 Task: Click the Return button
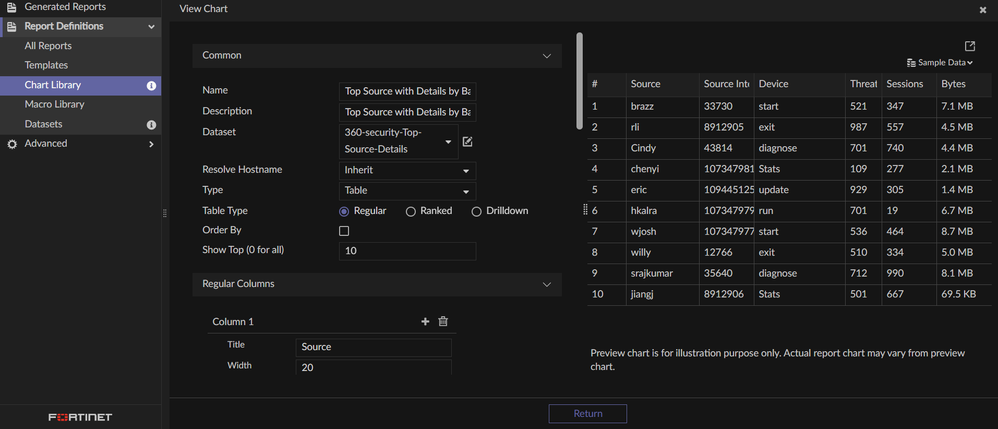pos(588,414)
